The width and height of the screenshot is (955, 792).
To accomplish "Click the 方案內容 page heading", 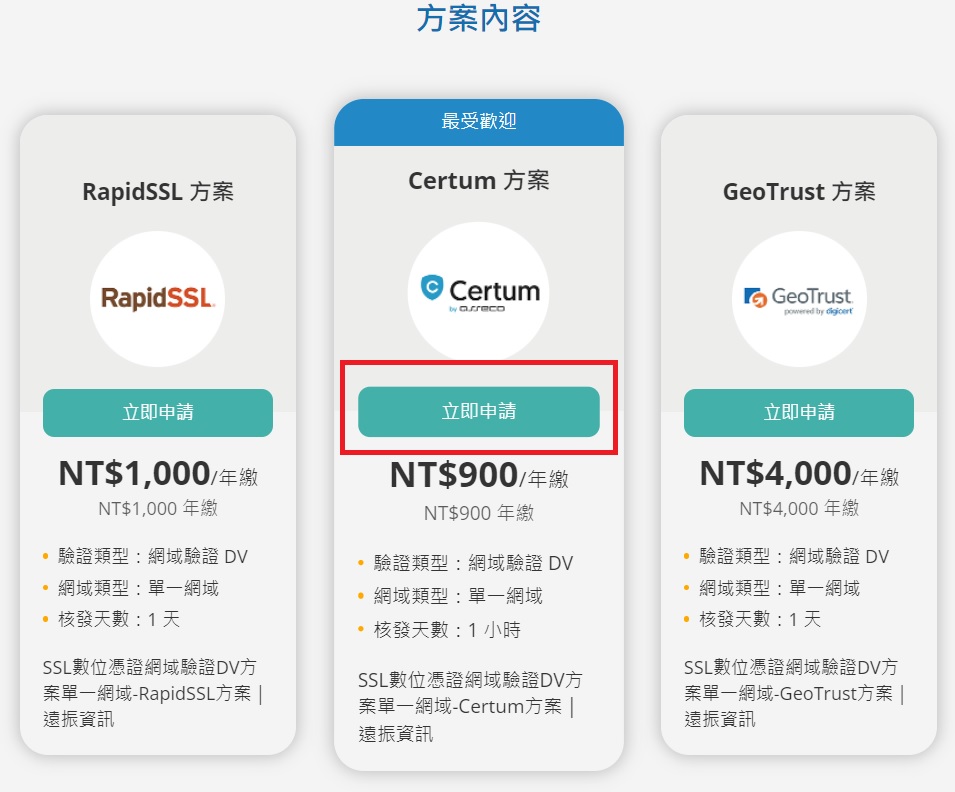I will pyautogui.click(x=479, y=18).
